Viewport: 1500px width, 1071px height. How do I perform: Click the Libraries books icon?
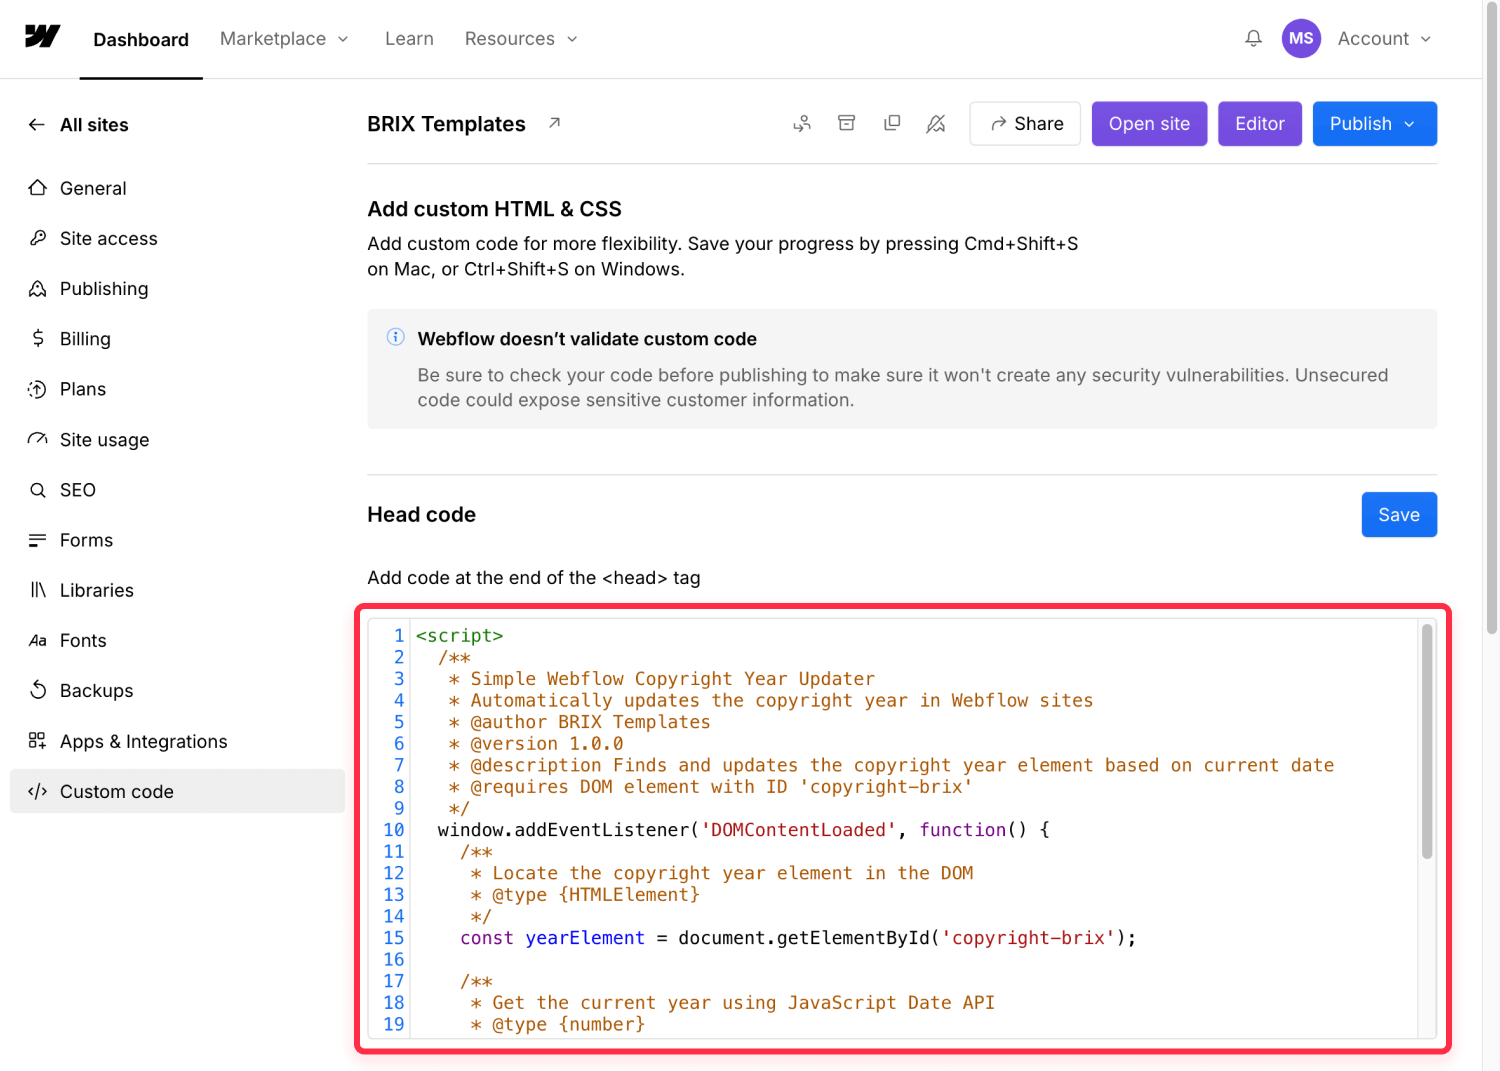[x=38, y=590]
